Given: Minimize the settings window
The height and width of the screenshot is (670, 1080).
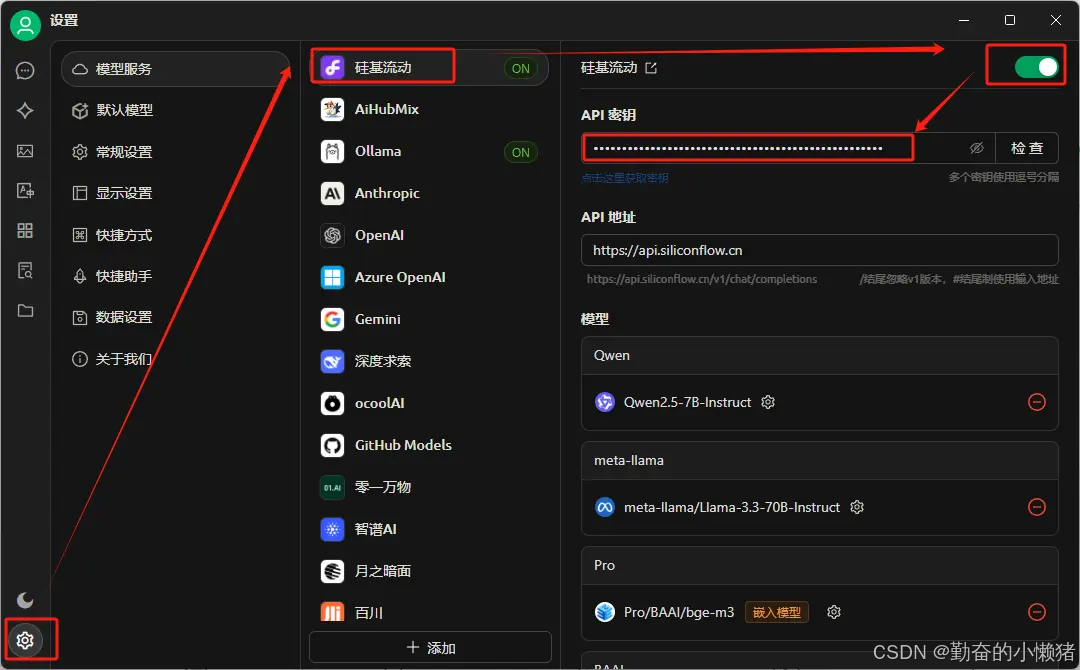Looking at the screenshot, I should [964, 20].
